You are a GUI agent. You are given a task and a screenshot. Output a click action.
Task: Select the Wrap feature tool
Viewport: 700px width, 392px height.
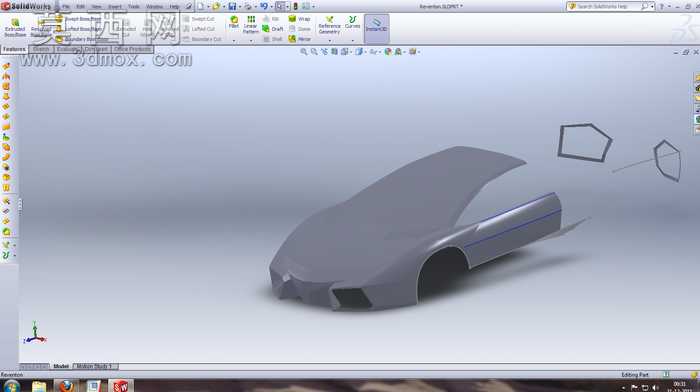click(300, 19)
